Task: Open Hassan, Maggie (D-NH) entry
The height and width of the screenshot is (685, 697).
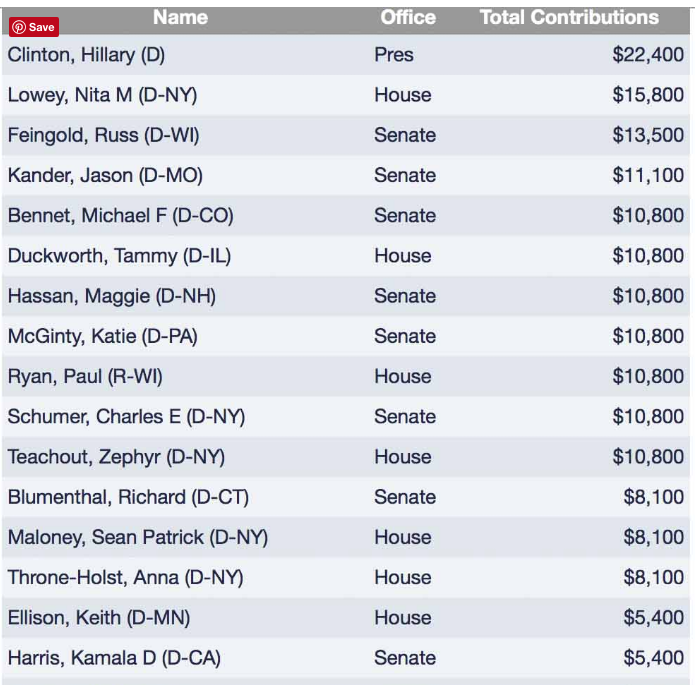Action: pyautogui.click(x=112, y=296)
